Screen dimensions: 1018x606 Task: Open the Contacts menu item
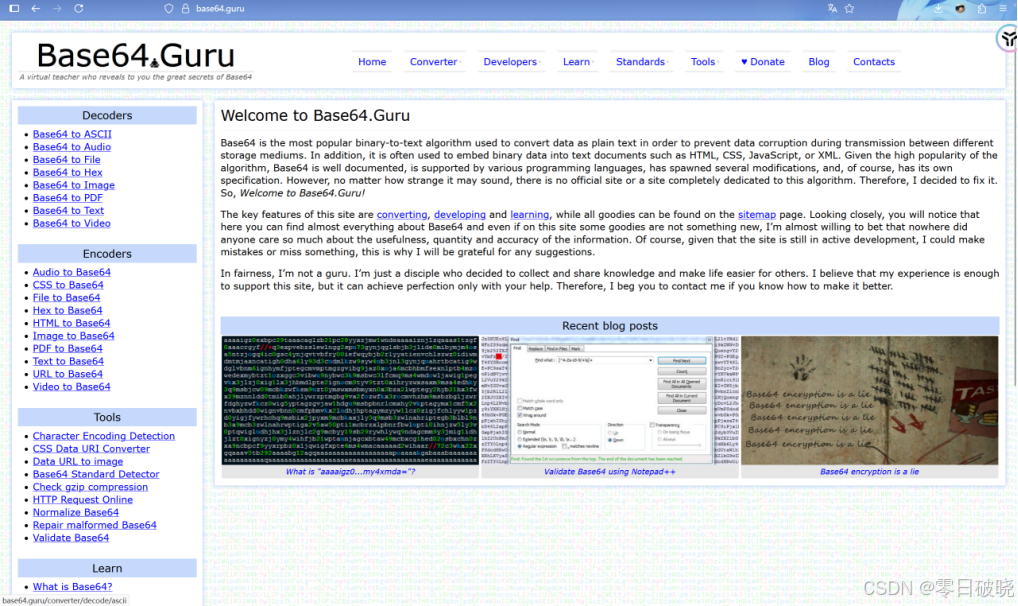pyautogui.click(x=874, y=62)
